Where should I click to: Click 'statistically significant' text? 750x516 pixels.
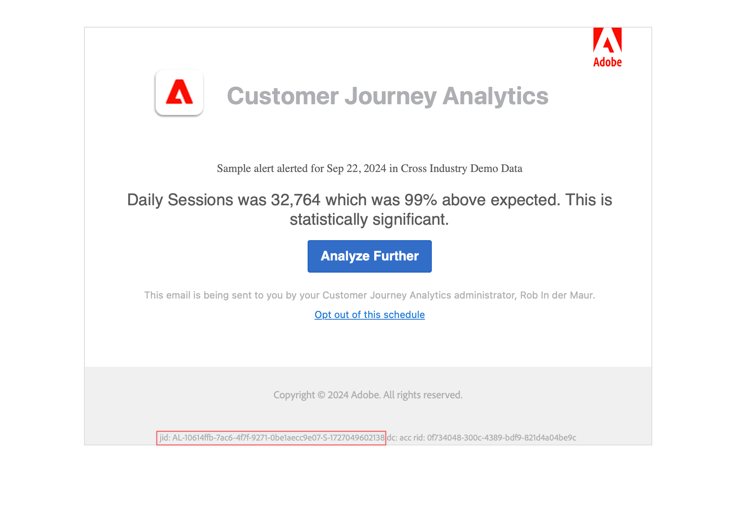click(x=367, y=220)
